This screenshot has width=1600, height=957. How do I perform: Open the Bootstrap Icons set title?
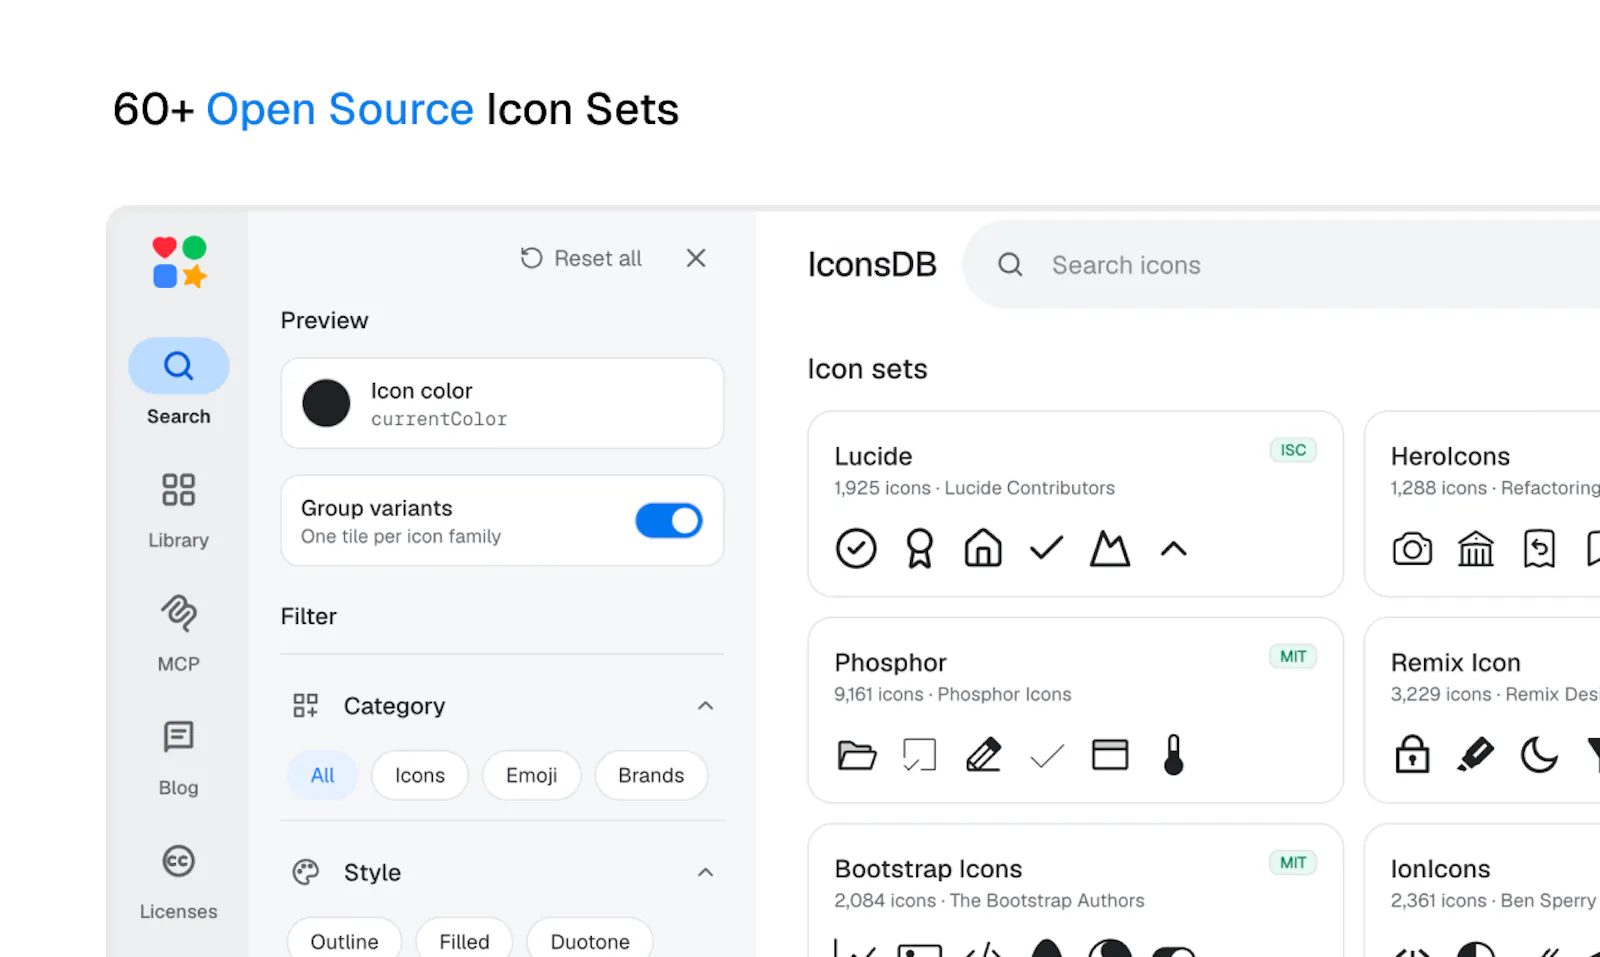(928, 869)
